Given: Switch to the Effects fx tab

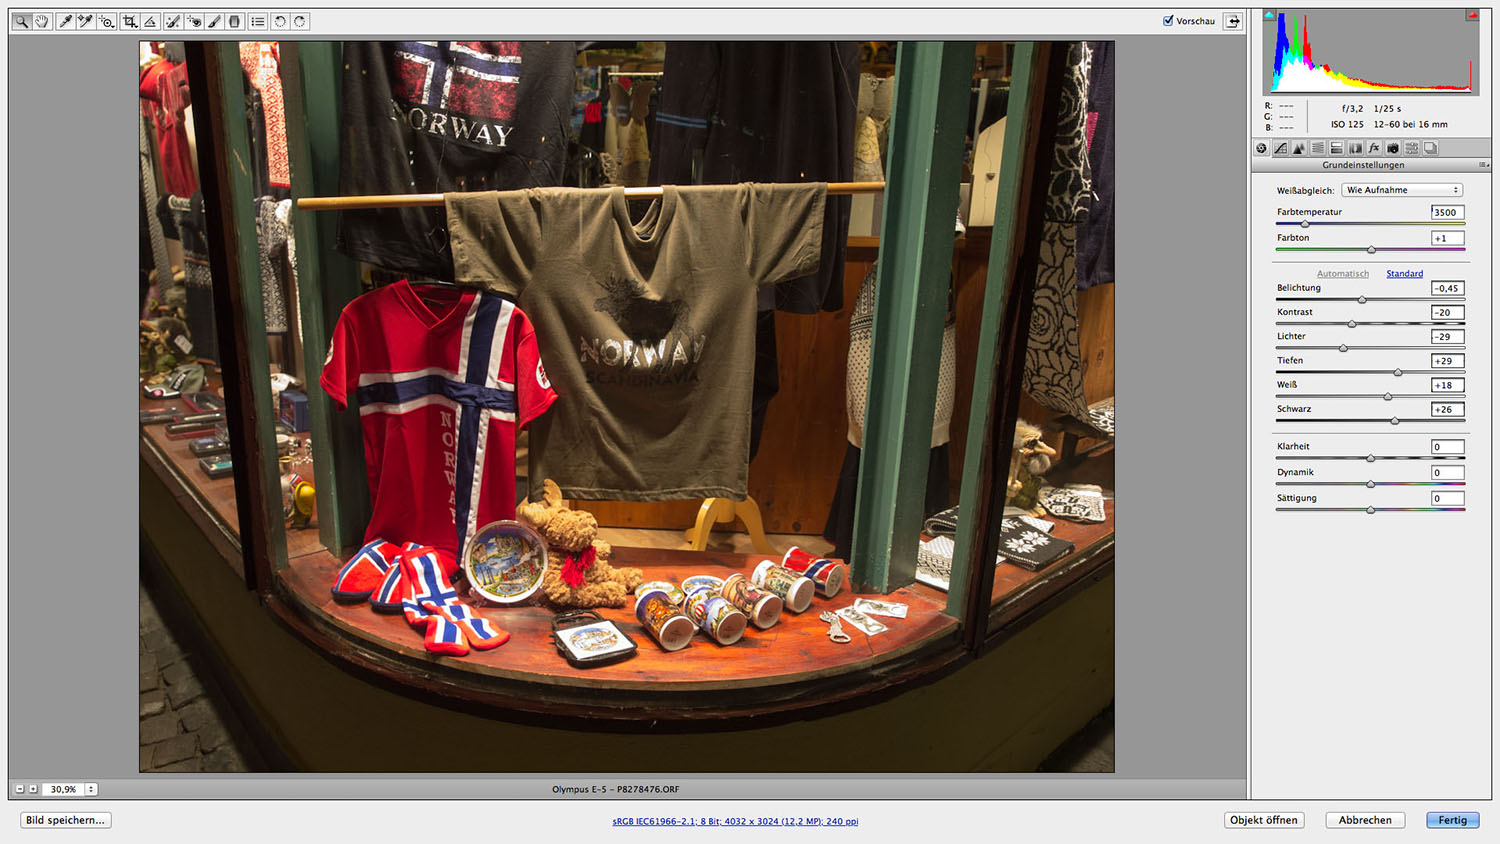Looking at the screenshot, I should pos(1374,148).
